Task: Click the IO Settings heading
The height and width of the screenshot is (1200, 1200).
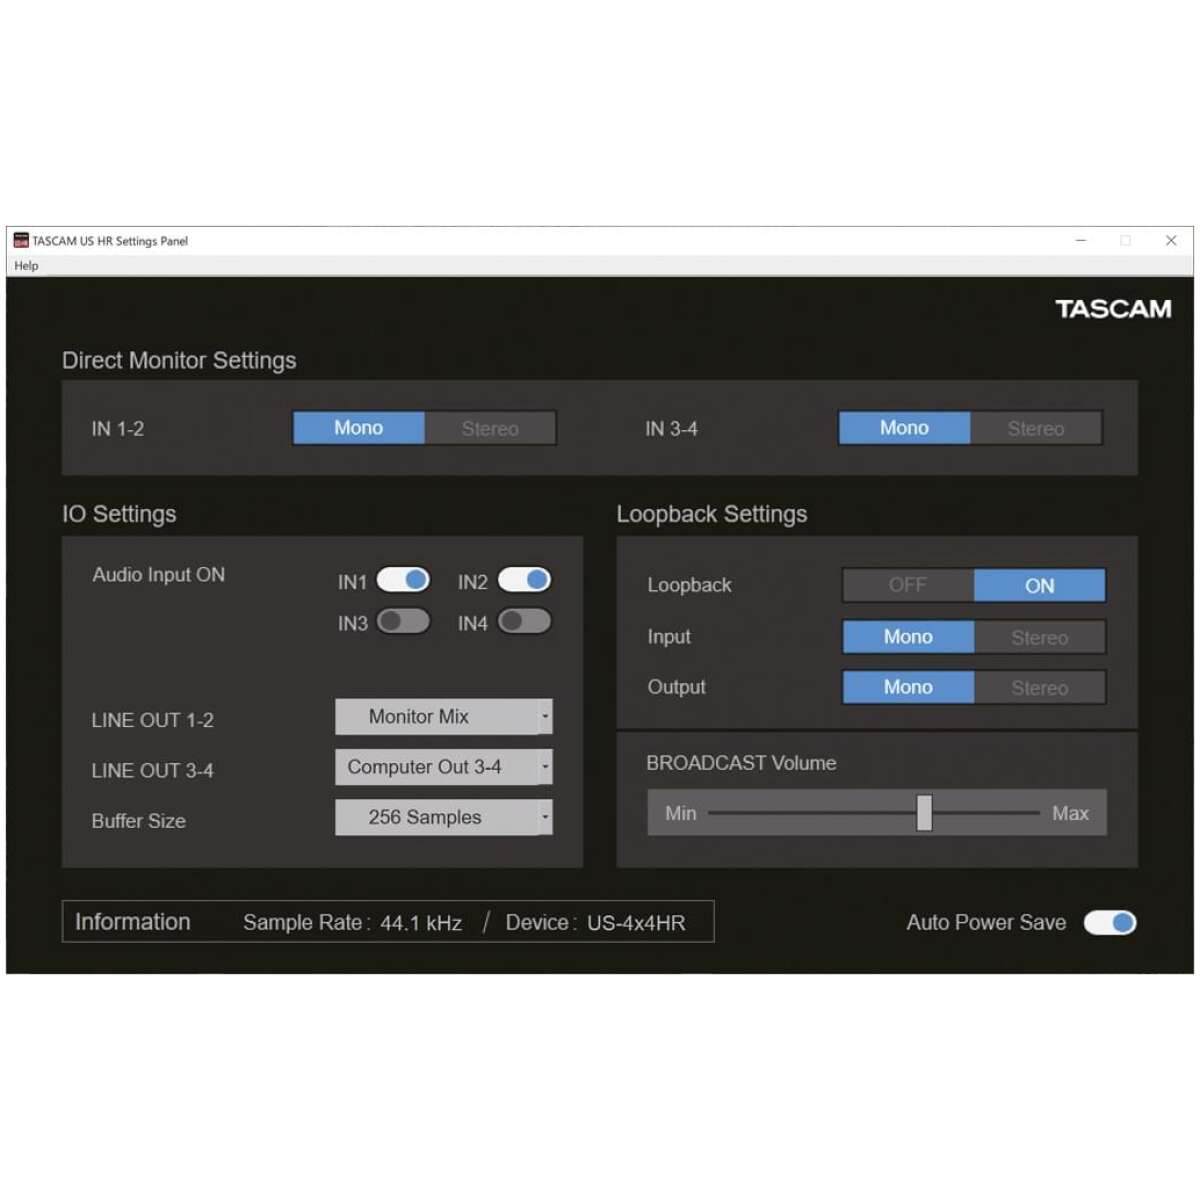Action: click(119, 514)
